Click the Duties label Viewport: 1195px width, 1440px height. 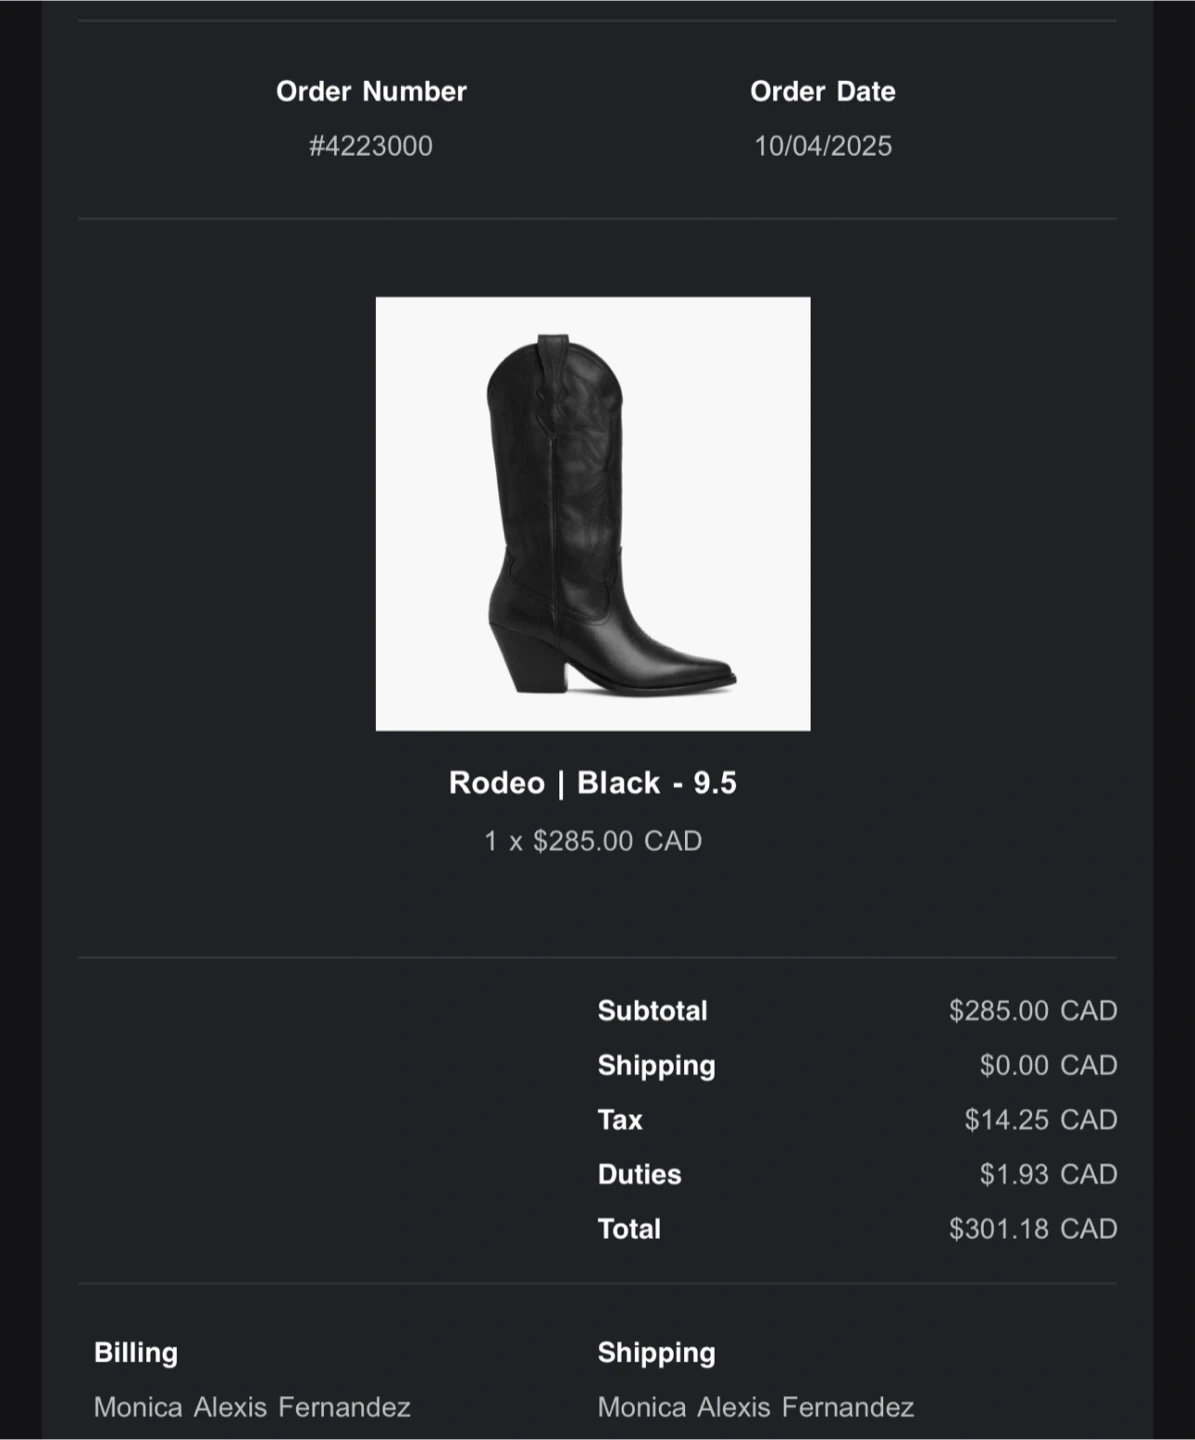639,1174
